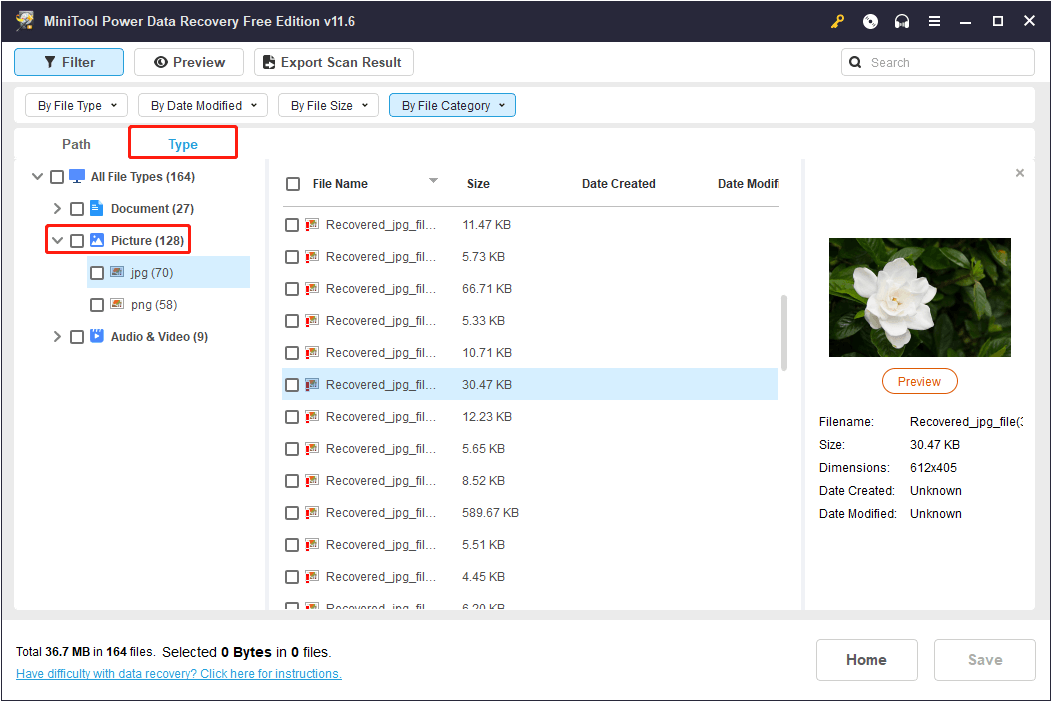Check the box for the 589.67 KB file
This screenshot has width=1054, height=703.
pyautogui.click(x=292, y=513)
